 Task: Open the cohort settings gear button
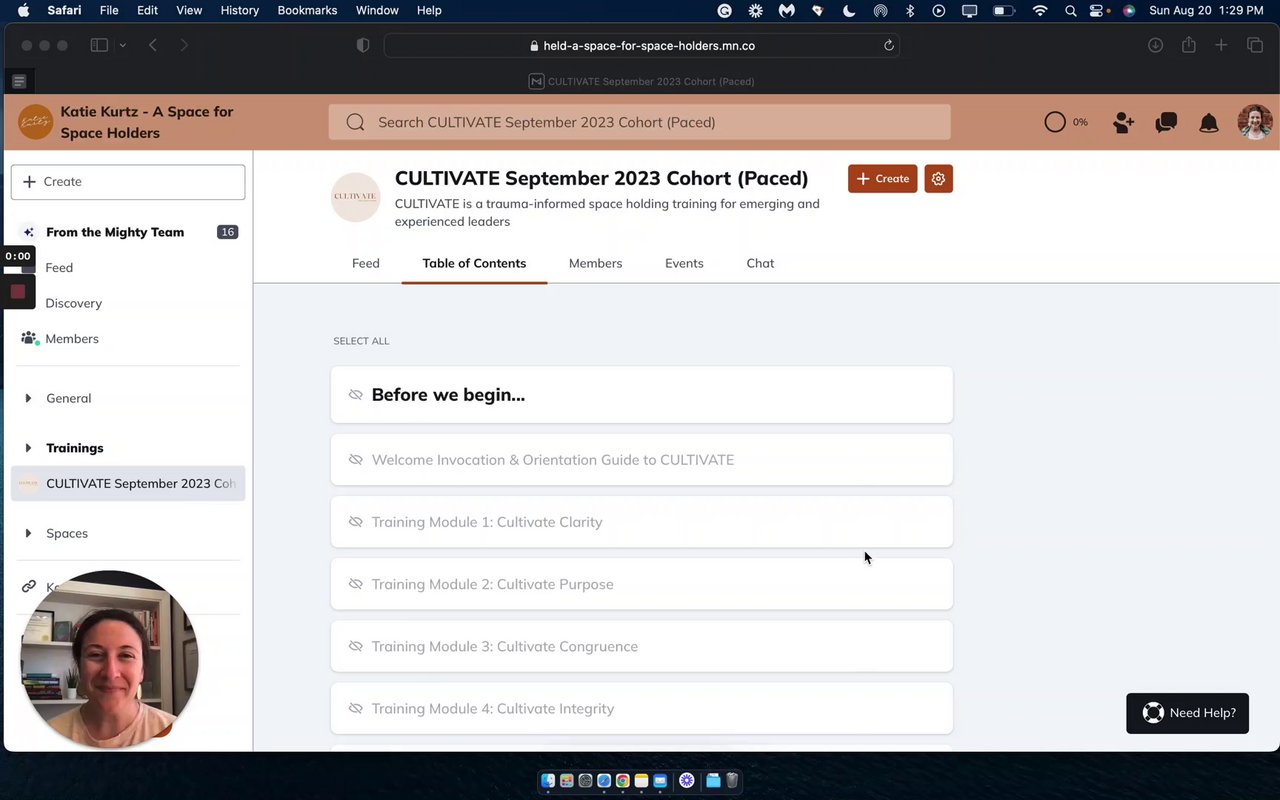point(938,179)
